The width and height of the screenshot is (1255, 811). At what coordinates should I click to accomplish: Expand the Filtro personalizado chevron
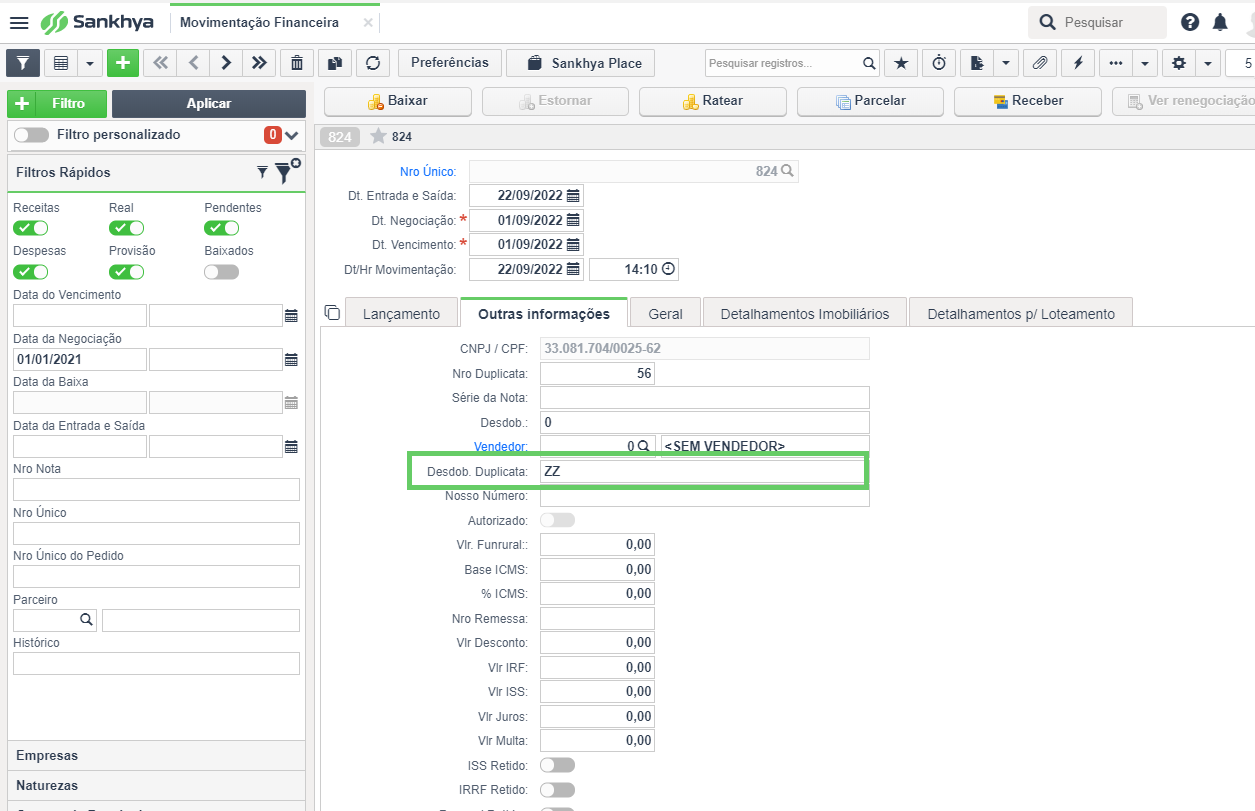click(292, 135)
